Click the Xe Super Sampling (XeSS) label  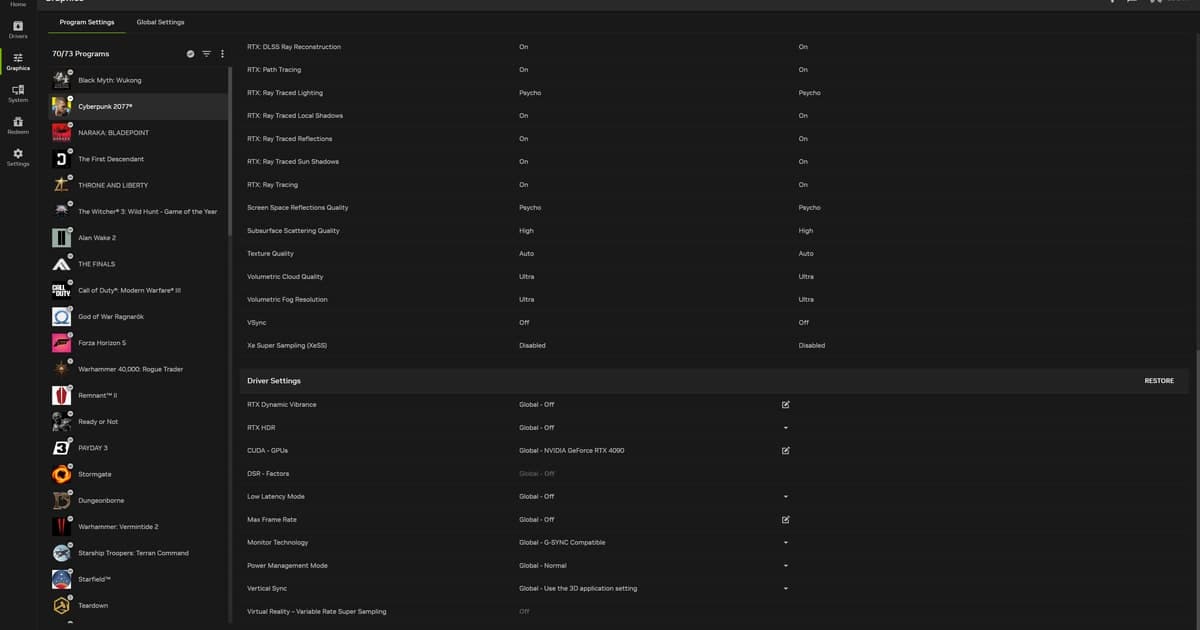point(287,346)
